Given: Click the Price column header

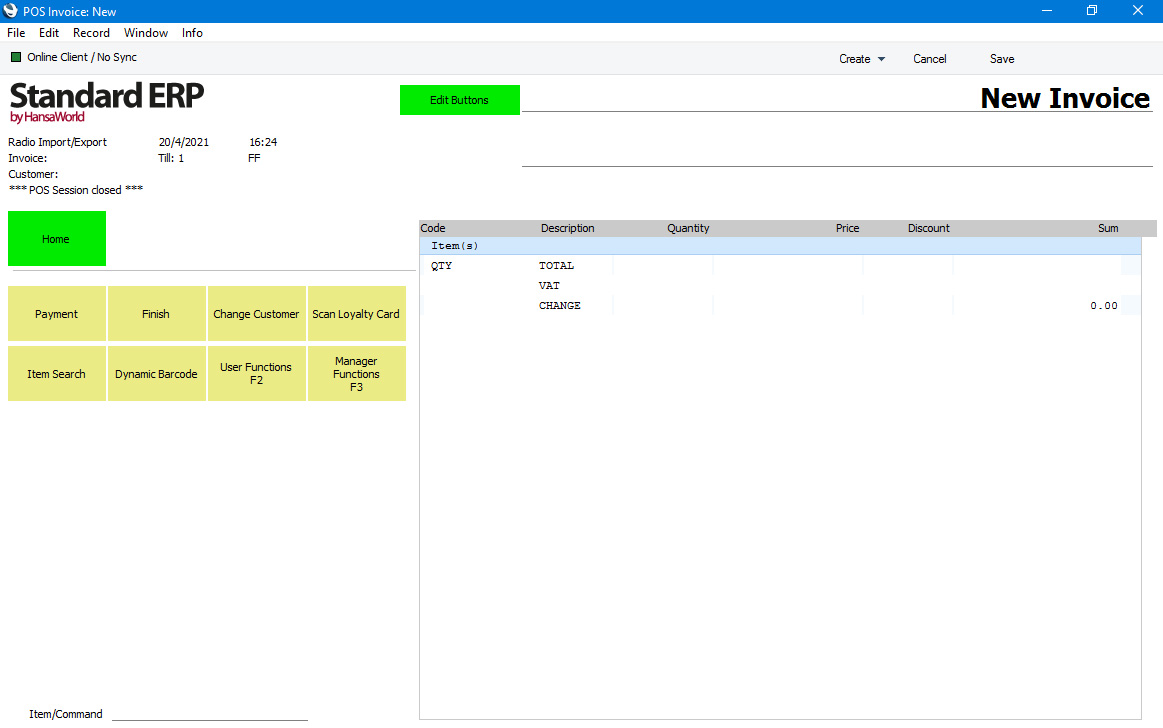Looking at the screenshot, I should click(x=847, y=228).
